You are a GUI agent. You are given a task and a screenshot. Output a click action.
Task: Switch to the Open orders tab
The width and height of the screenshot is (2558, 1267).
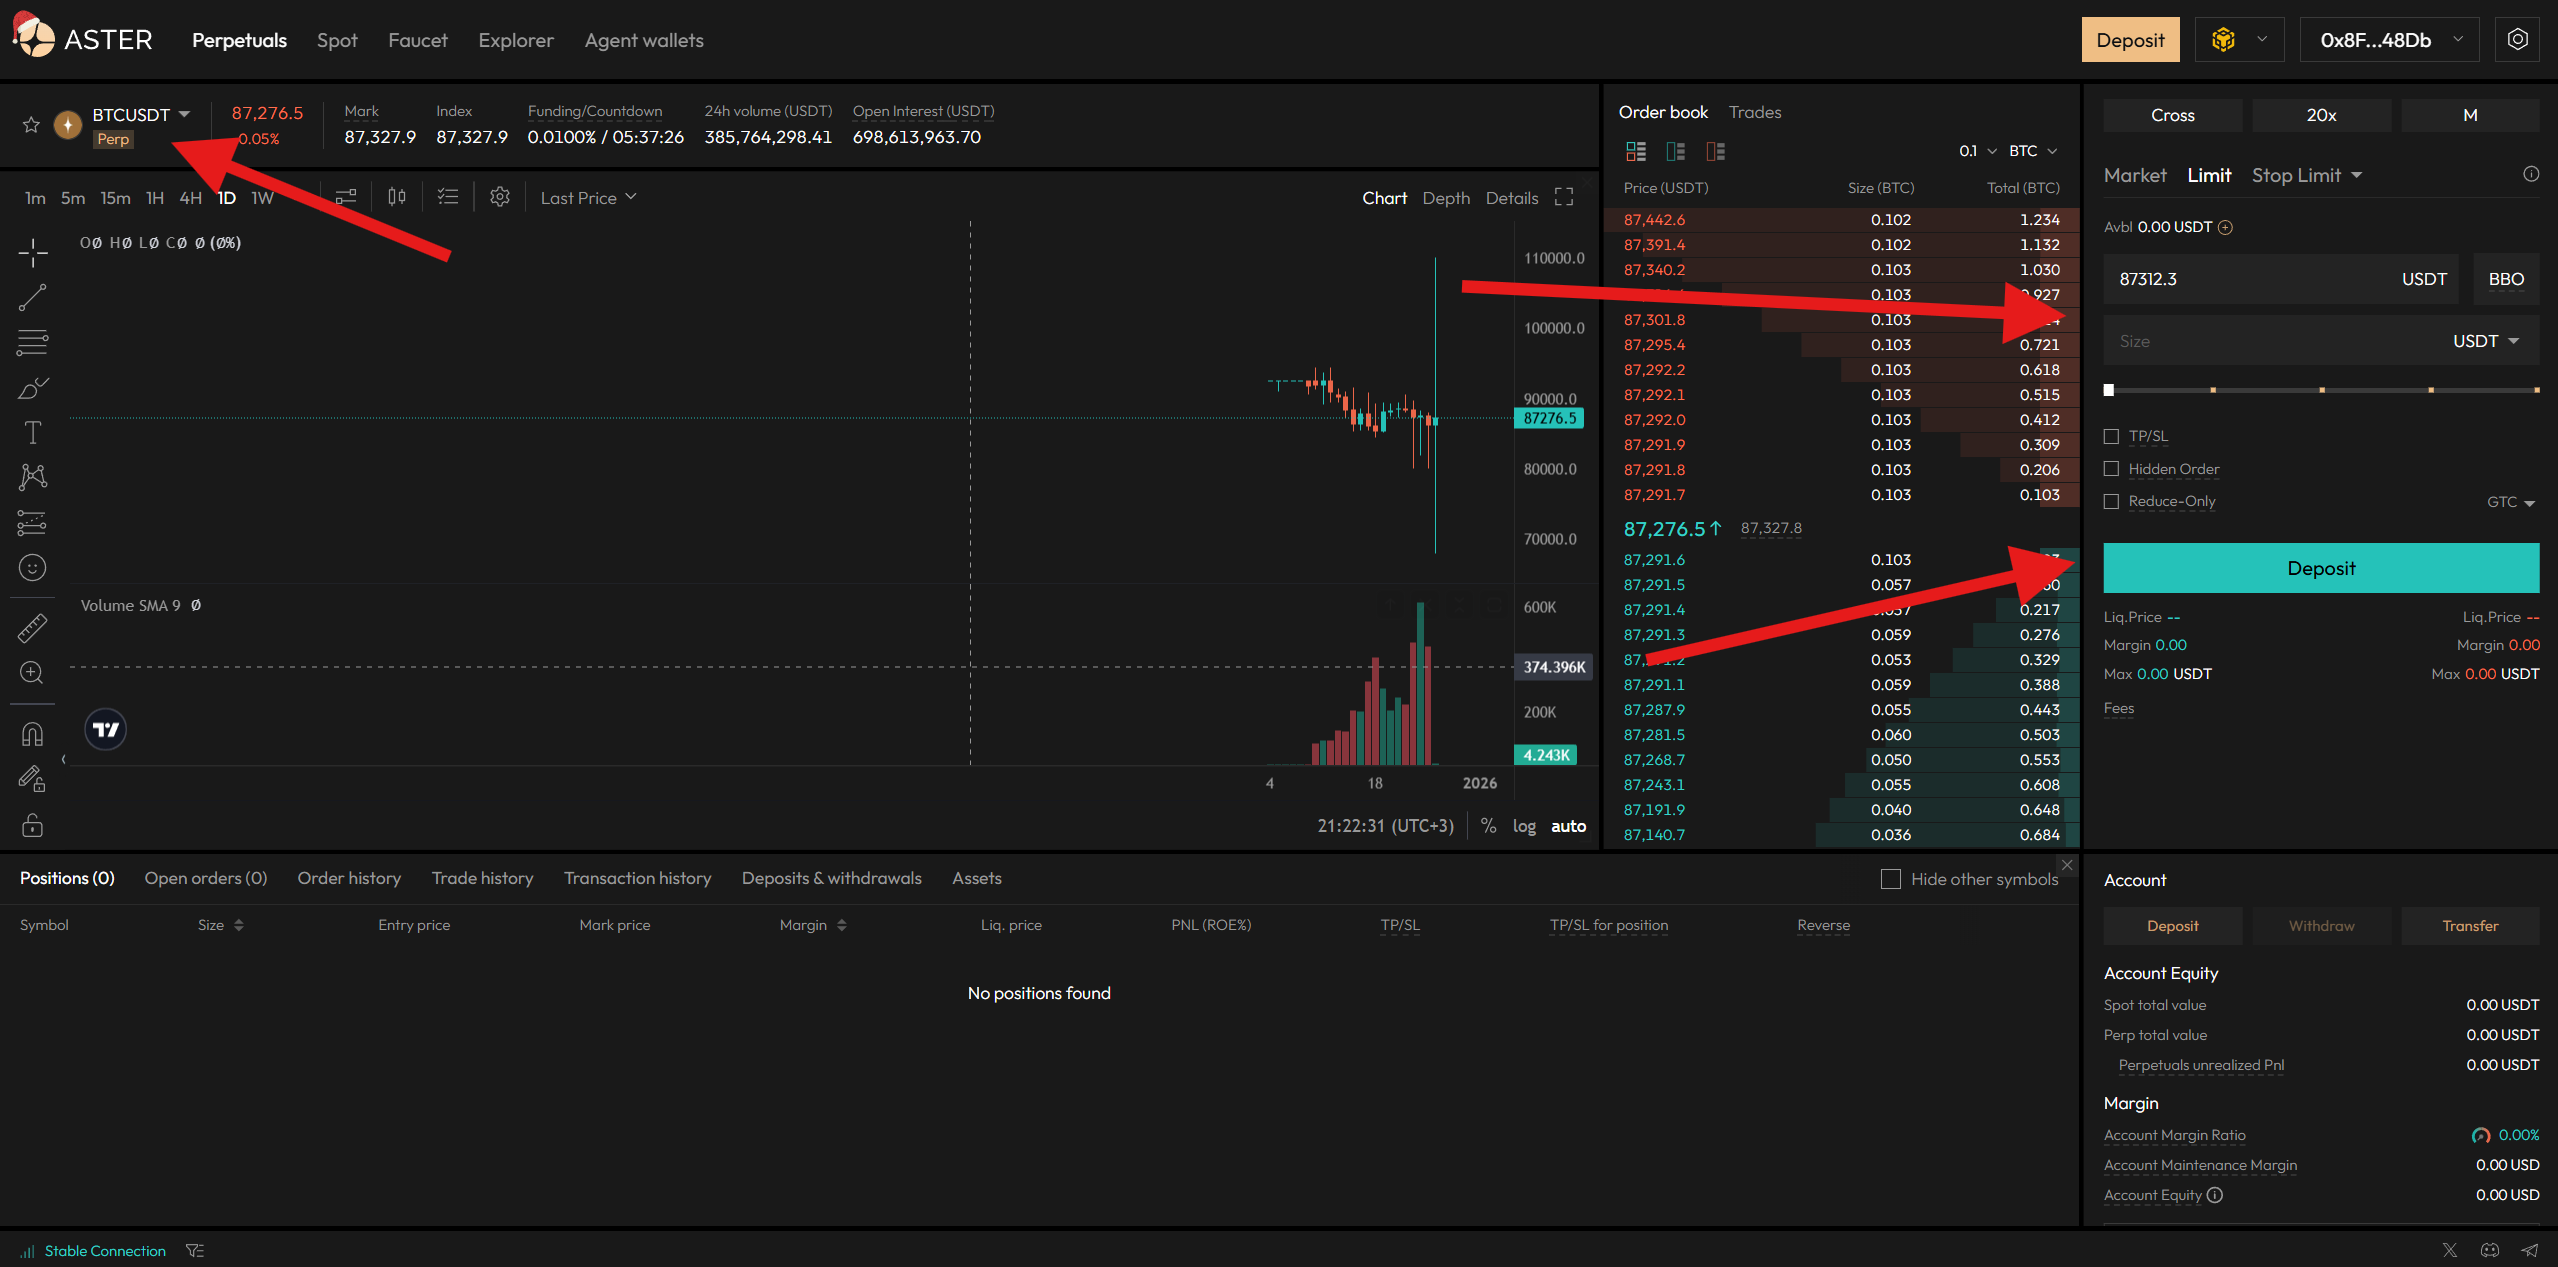coord(205,878)
